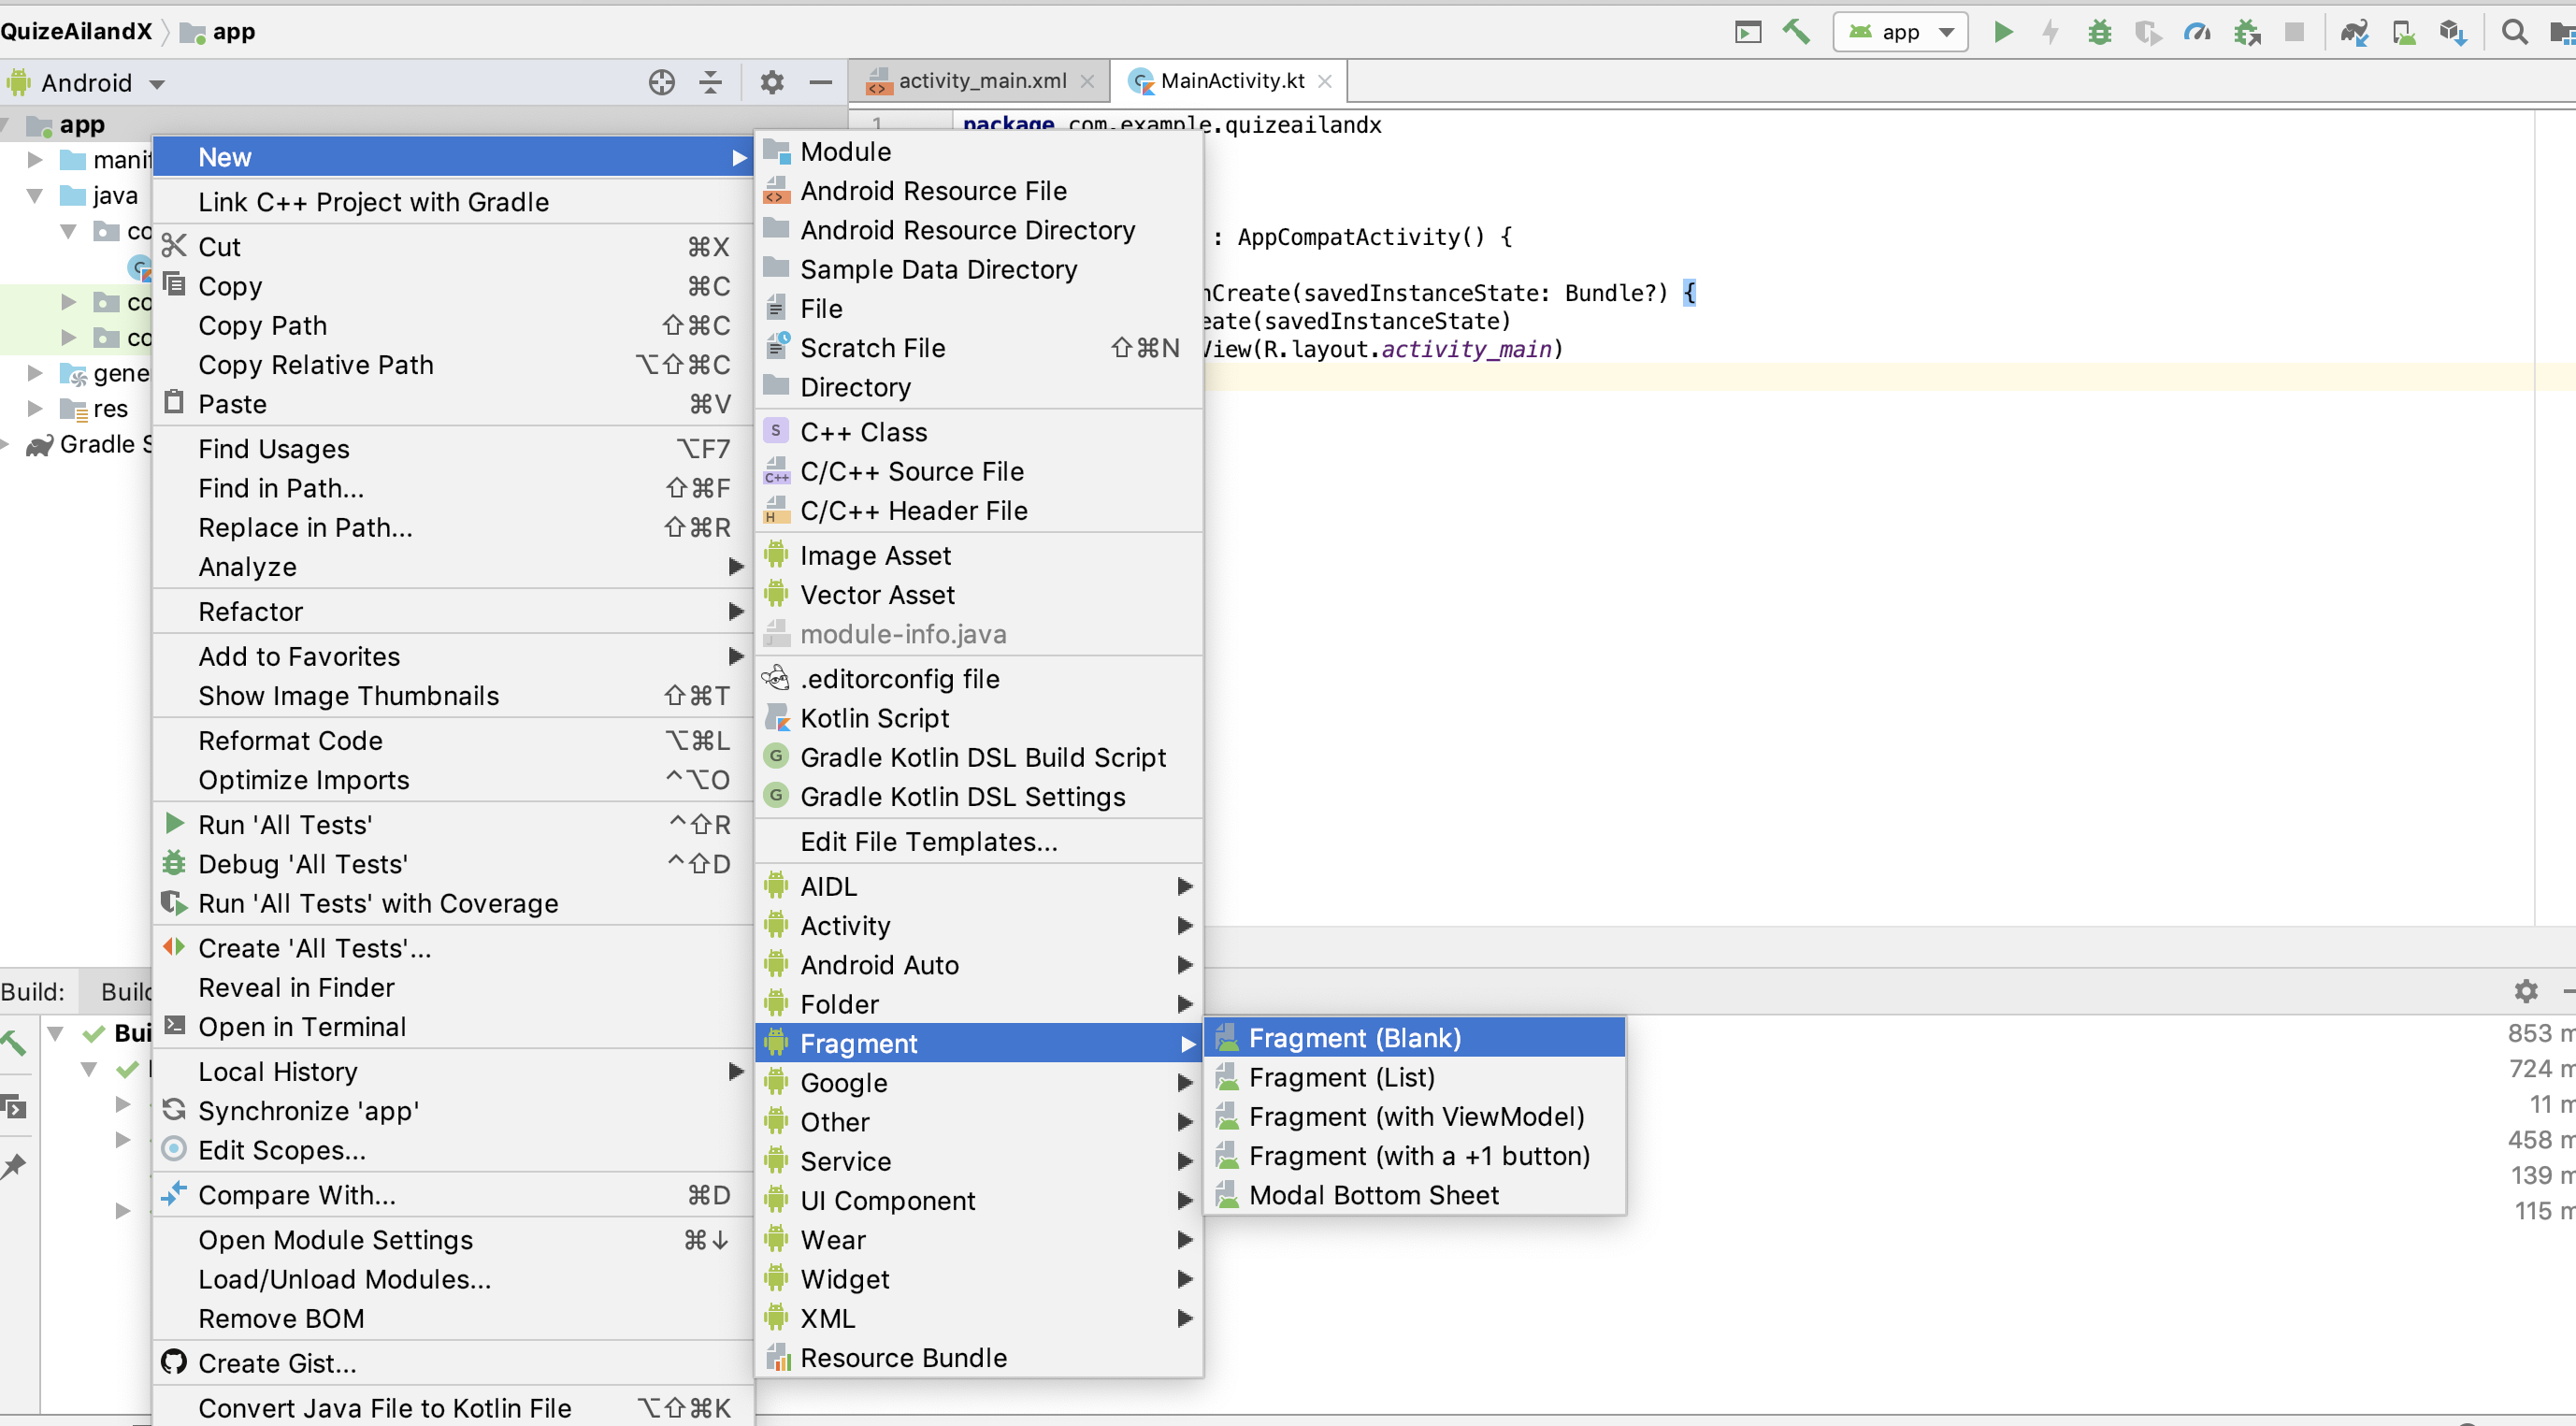The height and width of the screenshot is (1426, 2576).
Task: Open the app run configuration dropdown
Action: pos(1900,32)
